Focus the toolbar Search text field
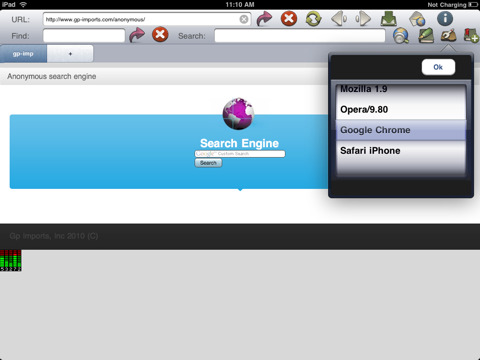The width and height of the screenshot is (480, 360). 300,36
